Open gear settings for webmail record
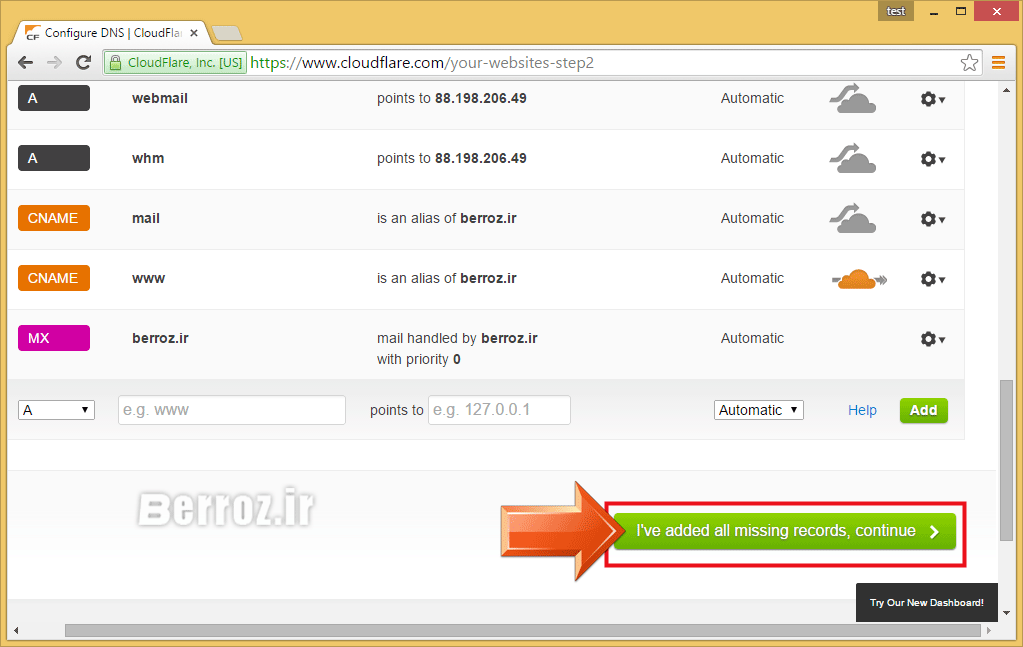The image size is (1023, 647). pos(932,99)
